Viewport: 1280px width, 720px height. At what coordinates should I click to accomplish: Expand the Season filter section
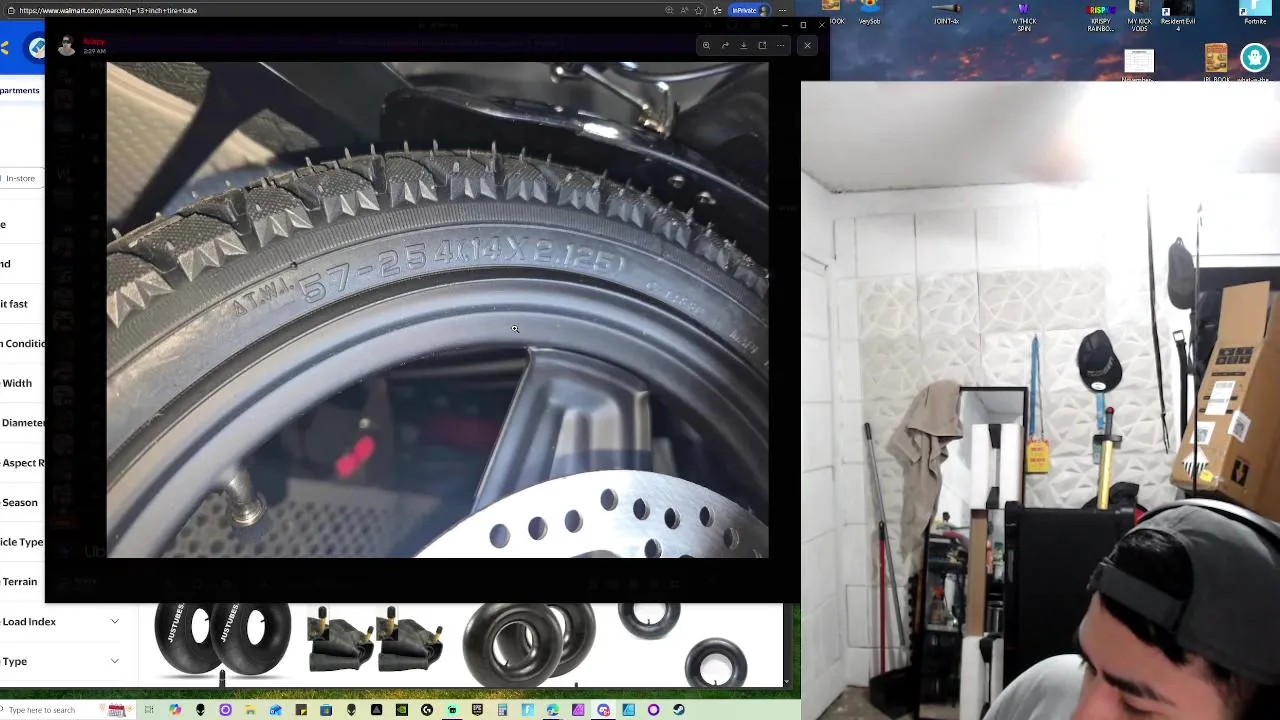click(x=20, y=503)
